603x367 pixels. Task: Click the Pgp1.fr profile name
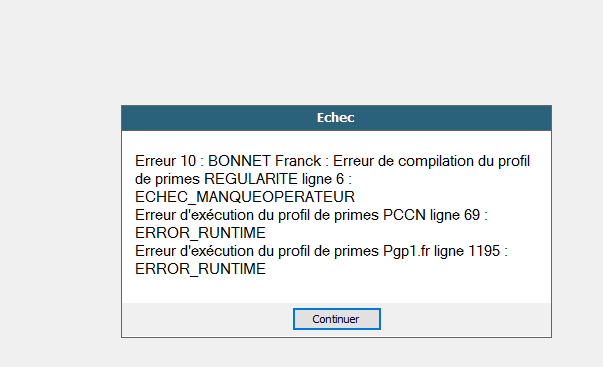[406, 251]
